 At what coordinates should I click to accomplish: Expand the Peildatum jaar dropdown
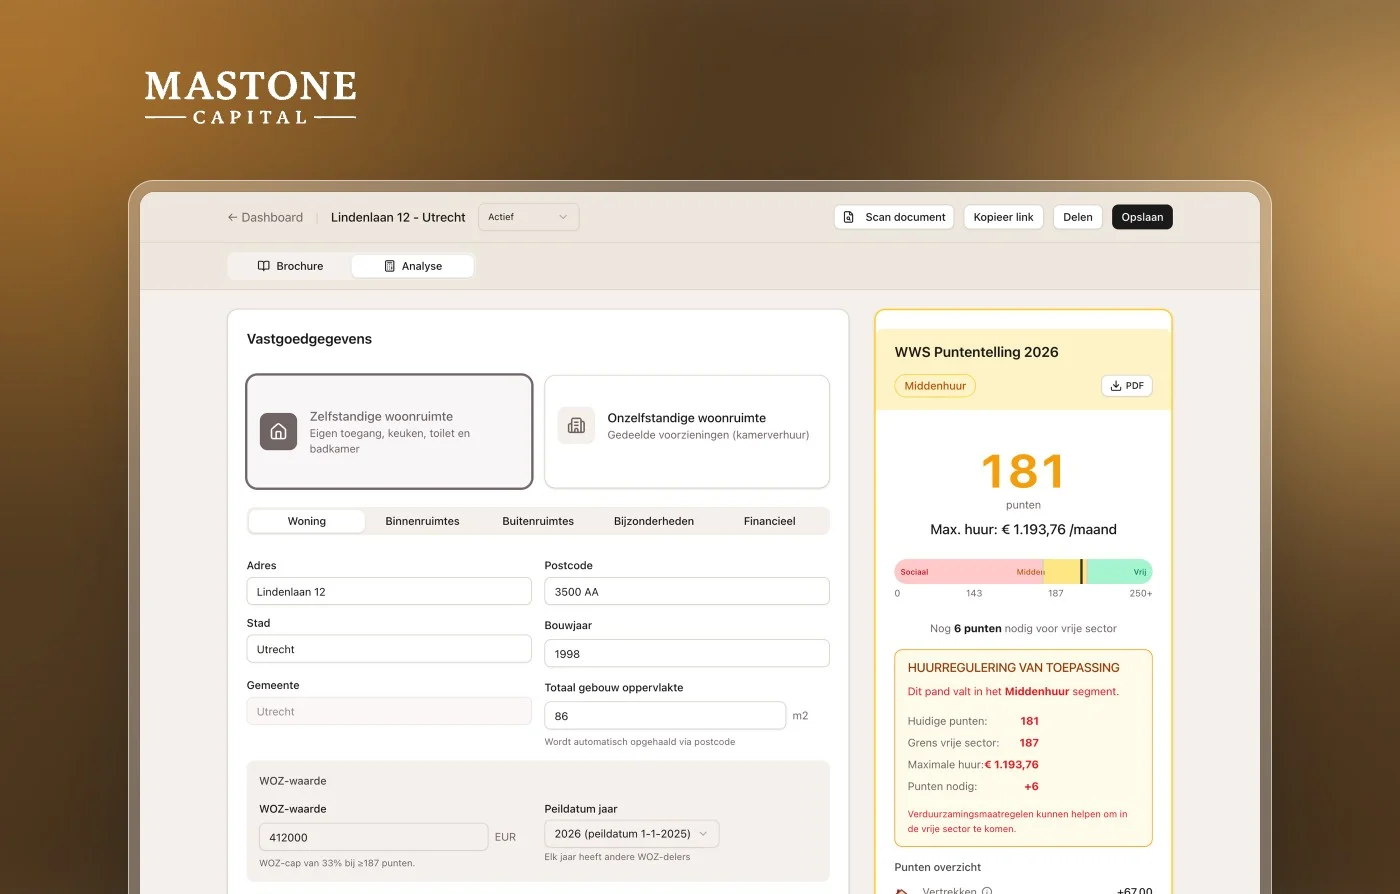pos(631,834)
